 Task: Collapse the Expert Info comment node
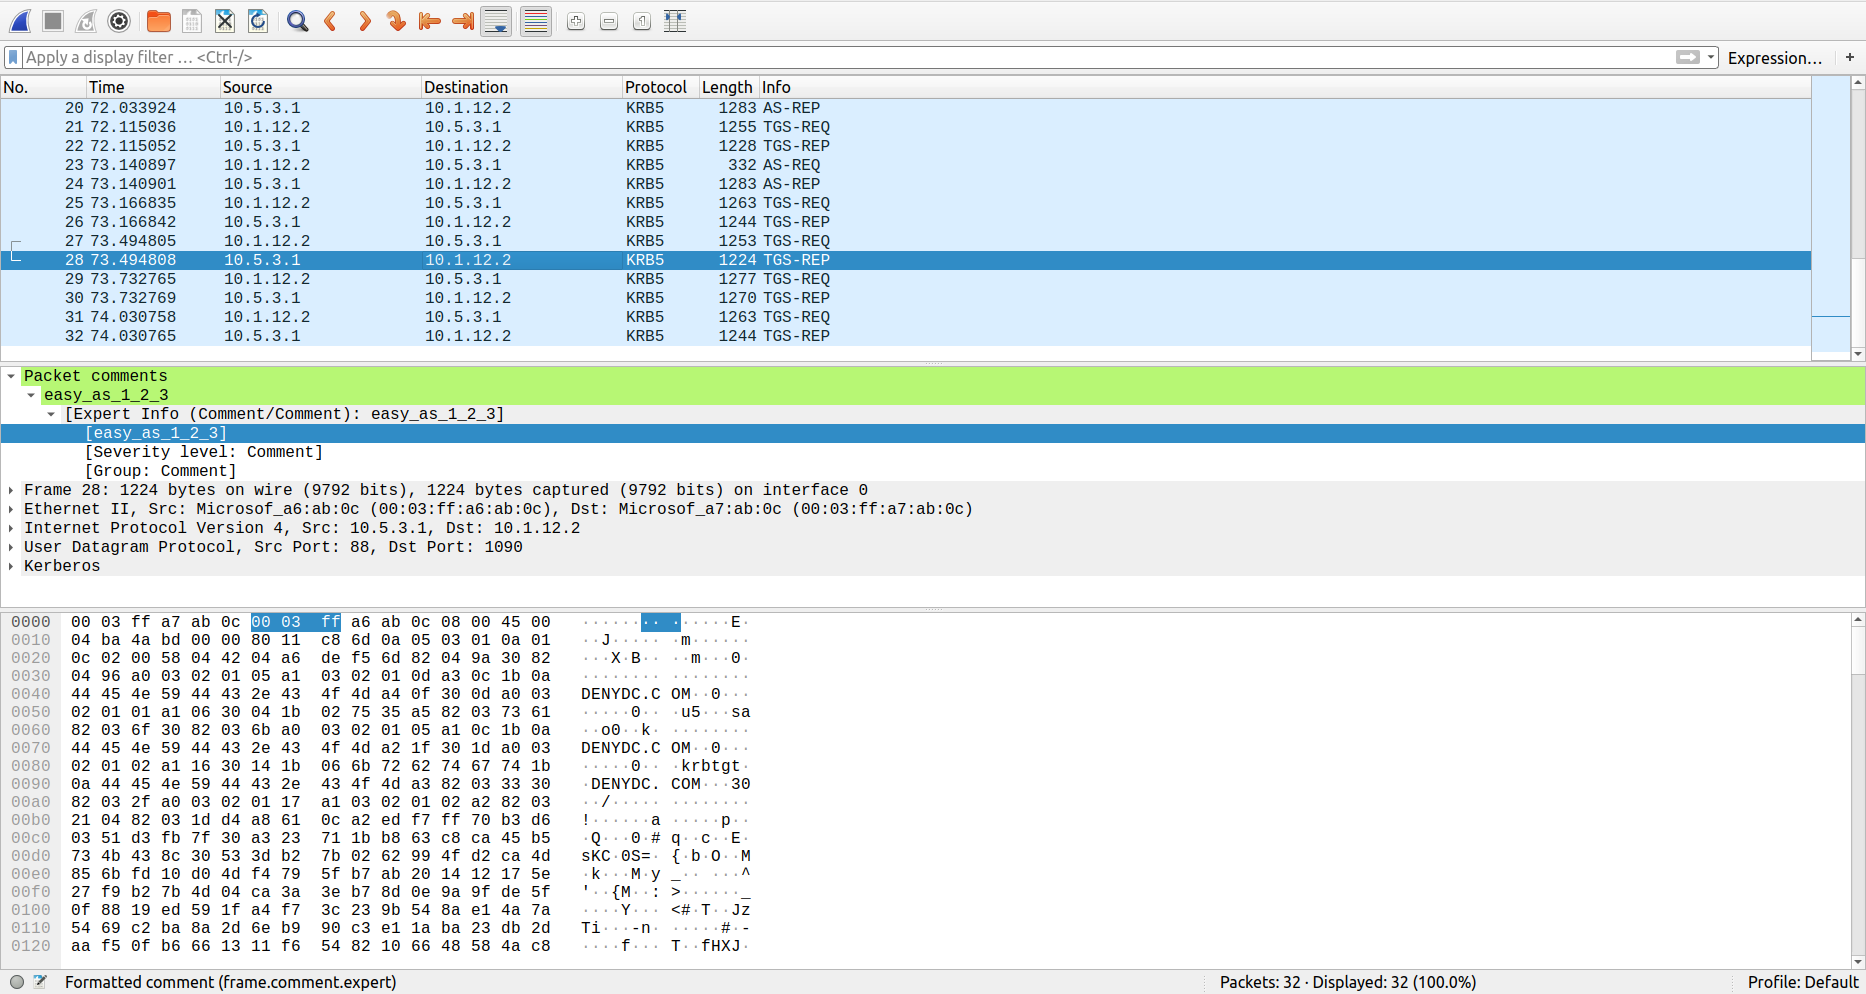(51, 414)
